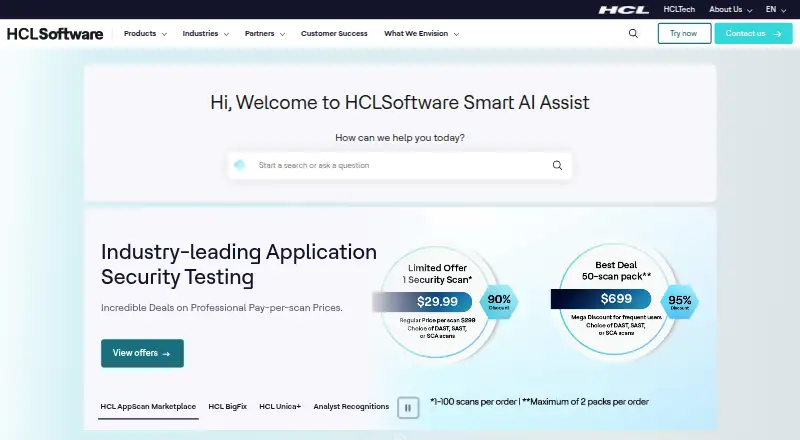Pause the banner carousel

(x=408, y=408)
